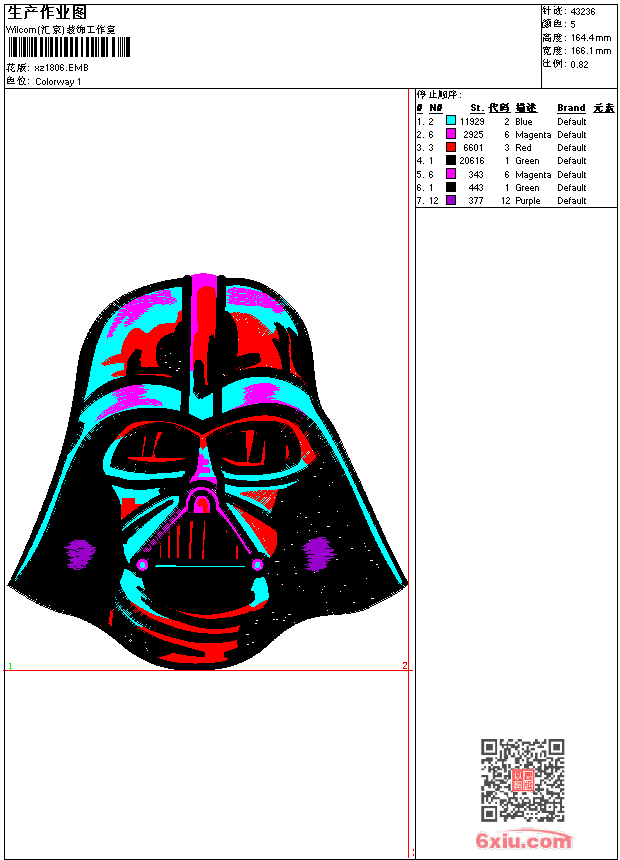Click the cyan swatch in the Blue row
This screenshot has width=620, height=860.
click(451, 120)
